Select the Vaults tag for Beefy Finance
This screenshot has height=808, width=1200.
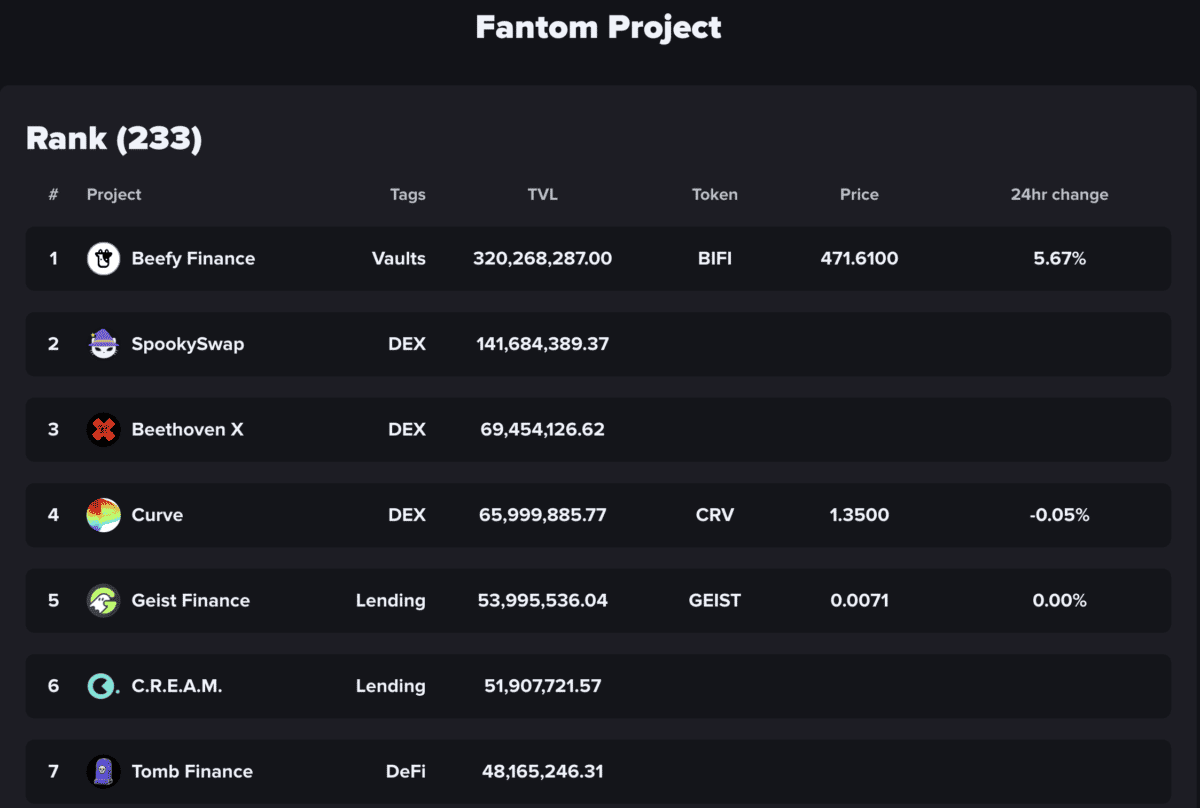[399, 259]
